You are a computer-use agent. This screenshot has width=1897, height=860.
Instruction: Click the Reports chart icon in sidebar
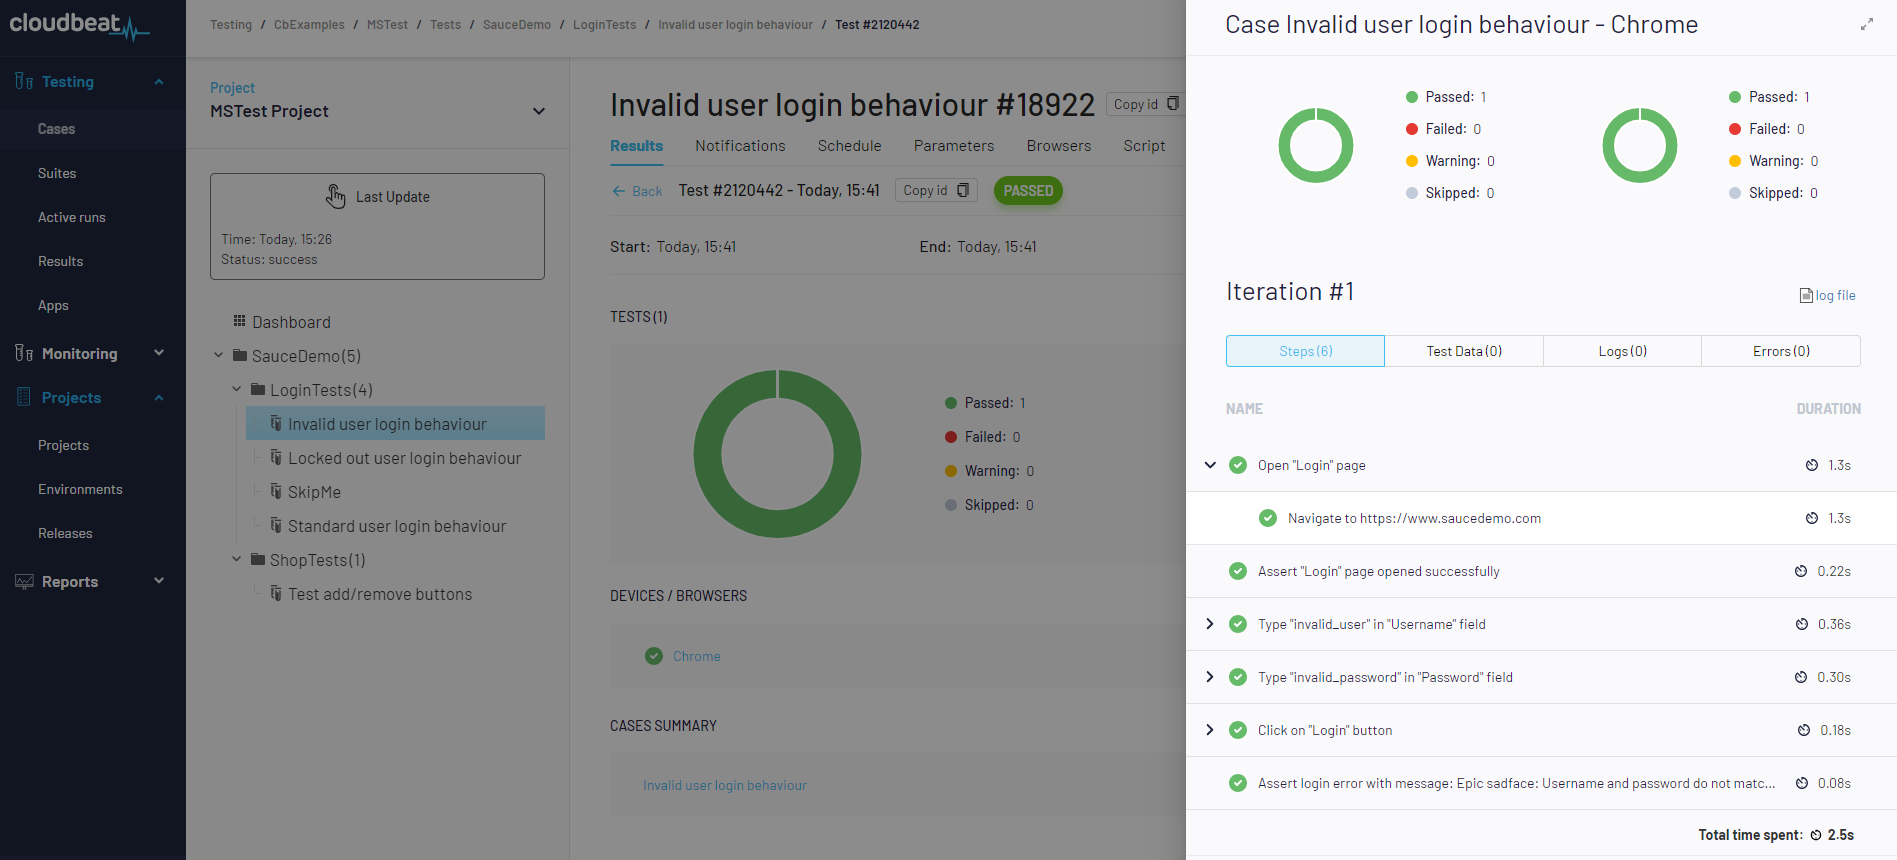coord(24,581)
